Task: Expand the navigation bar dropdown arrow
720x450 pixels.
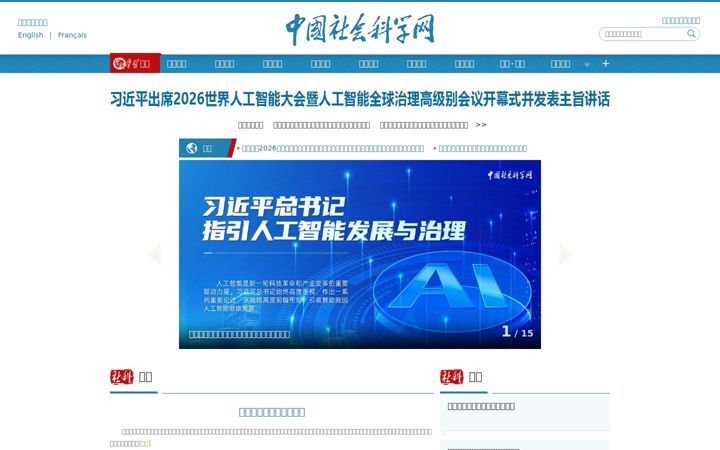Action: point(587,64)
